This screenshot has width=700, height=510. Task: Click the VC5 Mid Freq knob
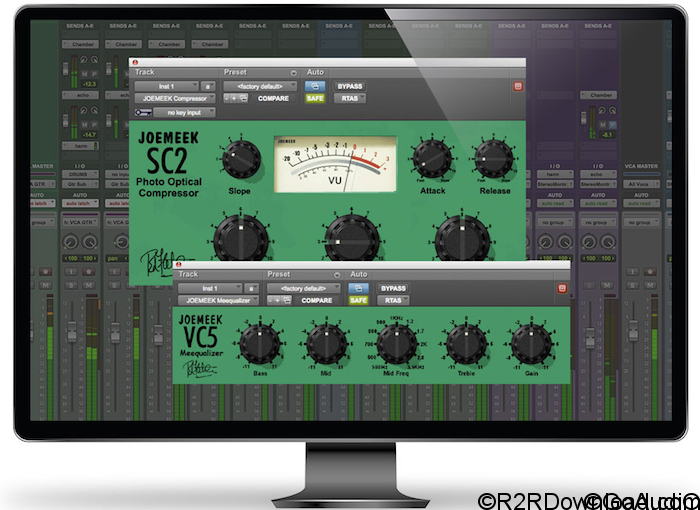tap(396, 344)
